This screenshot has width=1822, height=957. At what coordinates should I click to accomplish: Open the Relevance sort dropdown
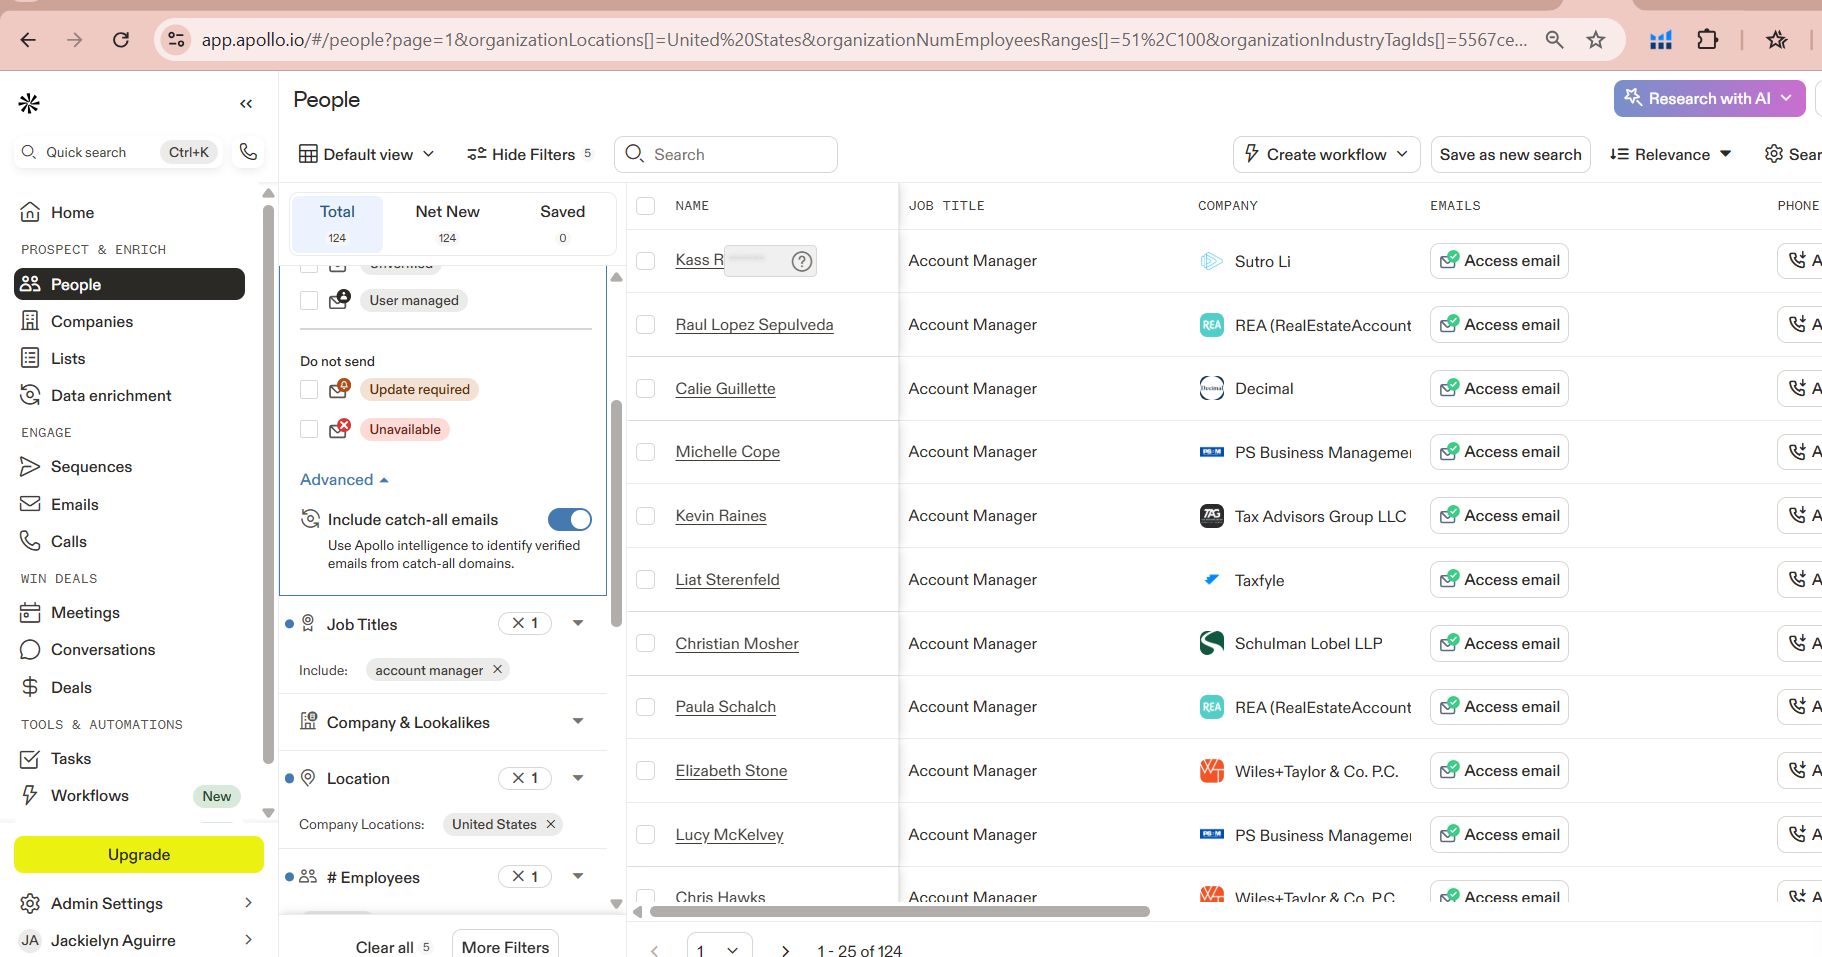pos(1670,154)
